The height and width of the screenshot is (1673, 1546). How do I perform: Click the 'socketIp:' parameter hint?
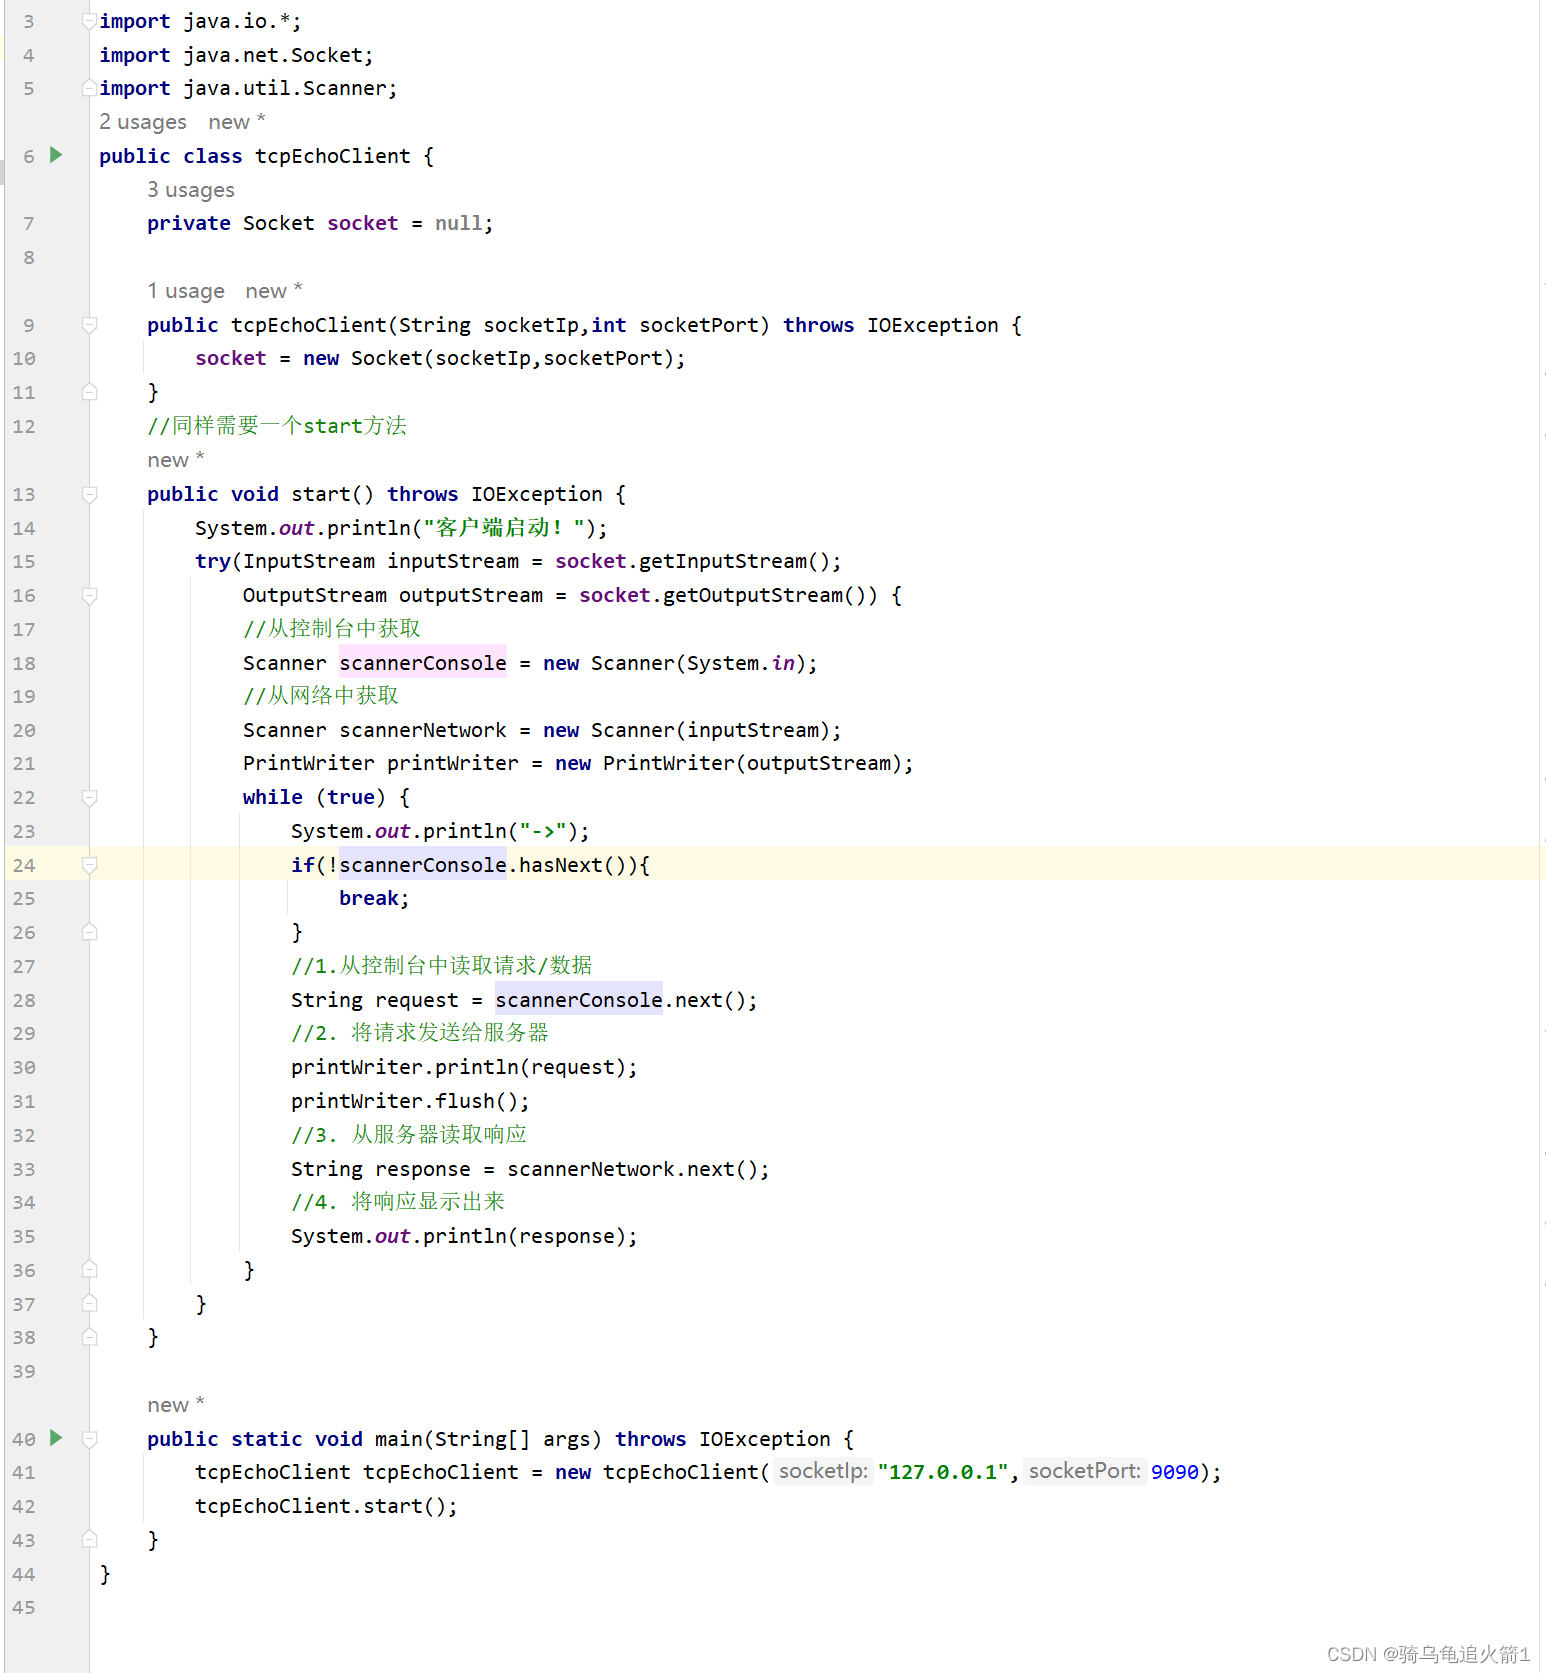823,1472
